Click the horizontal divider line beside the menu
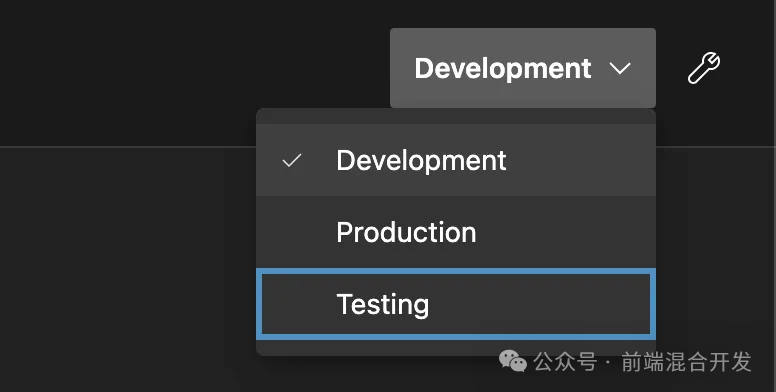Image resolution: width=776 pixels, height=392 pixels. pyautogui.click(x=128, y=147)
